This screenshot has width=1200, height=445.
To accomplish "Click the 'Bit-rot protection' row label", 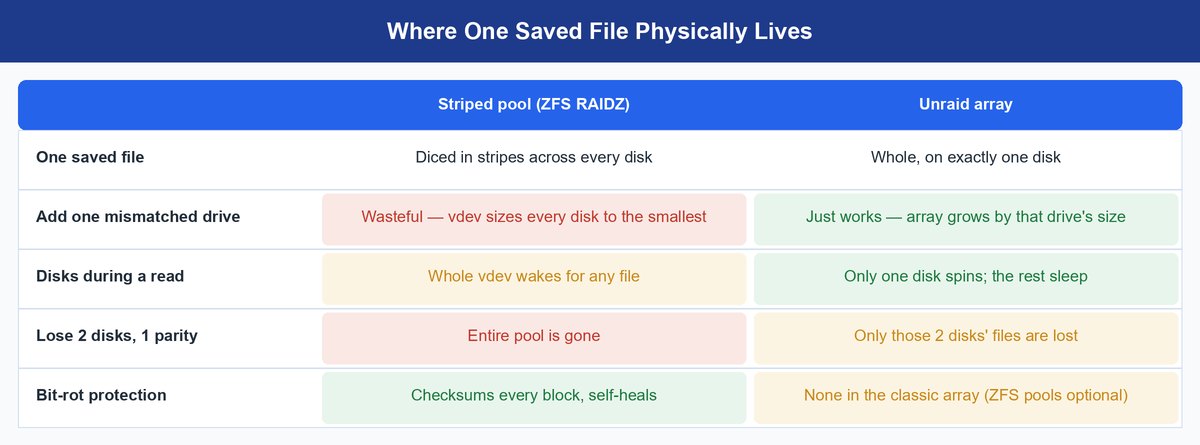I will (101, 395).
